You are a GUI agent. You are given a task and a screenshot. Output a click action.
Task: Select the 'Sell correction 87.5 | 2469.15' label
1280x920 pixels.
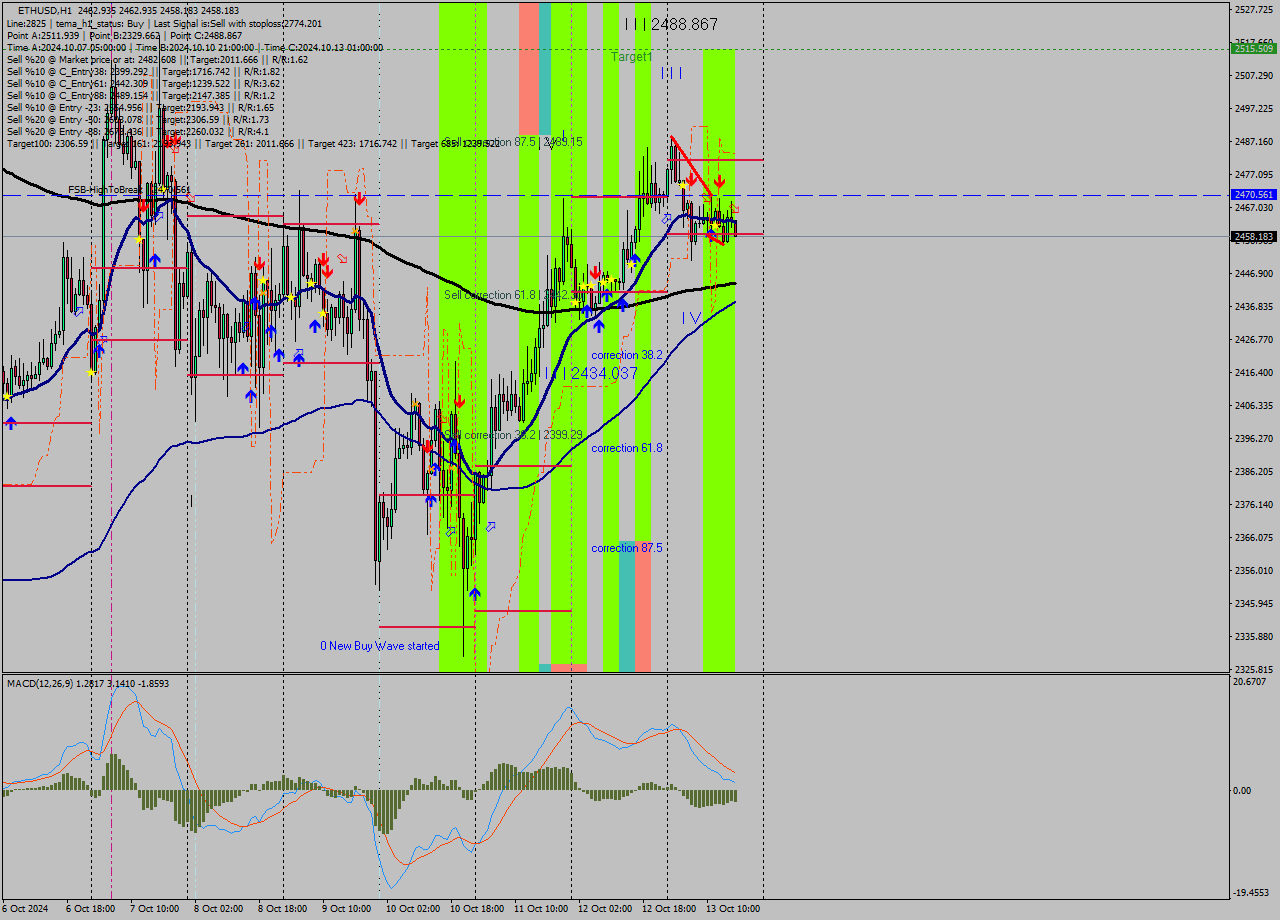pyautogui.click(x=513, y=142)
